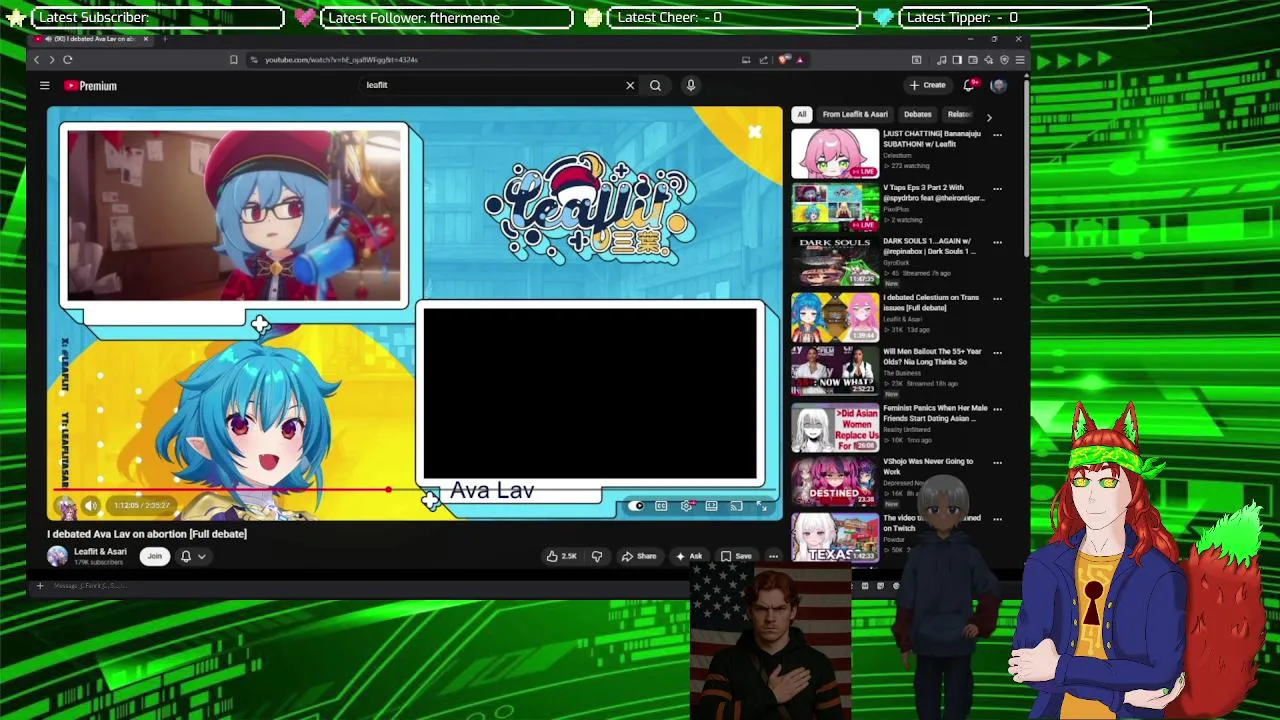Open options for DARK SOULS 1 video

click(997, 242)
